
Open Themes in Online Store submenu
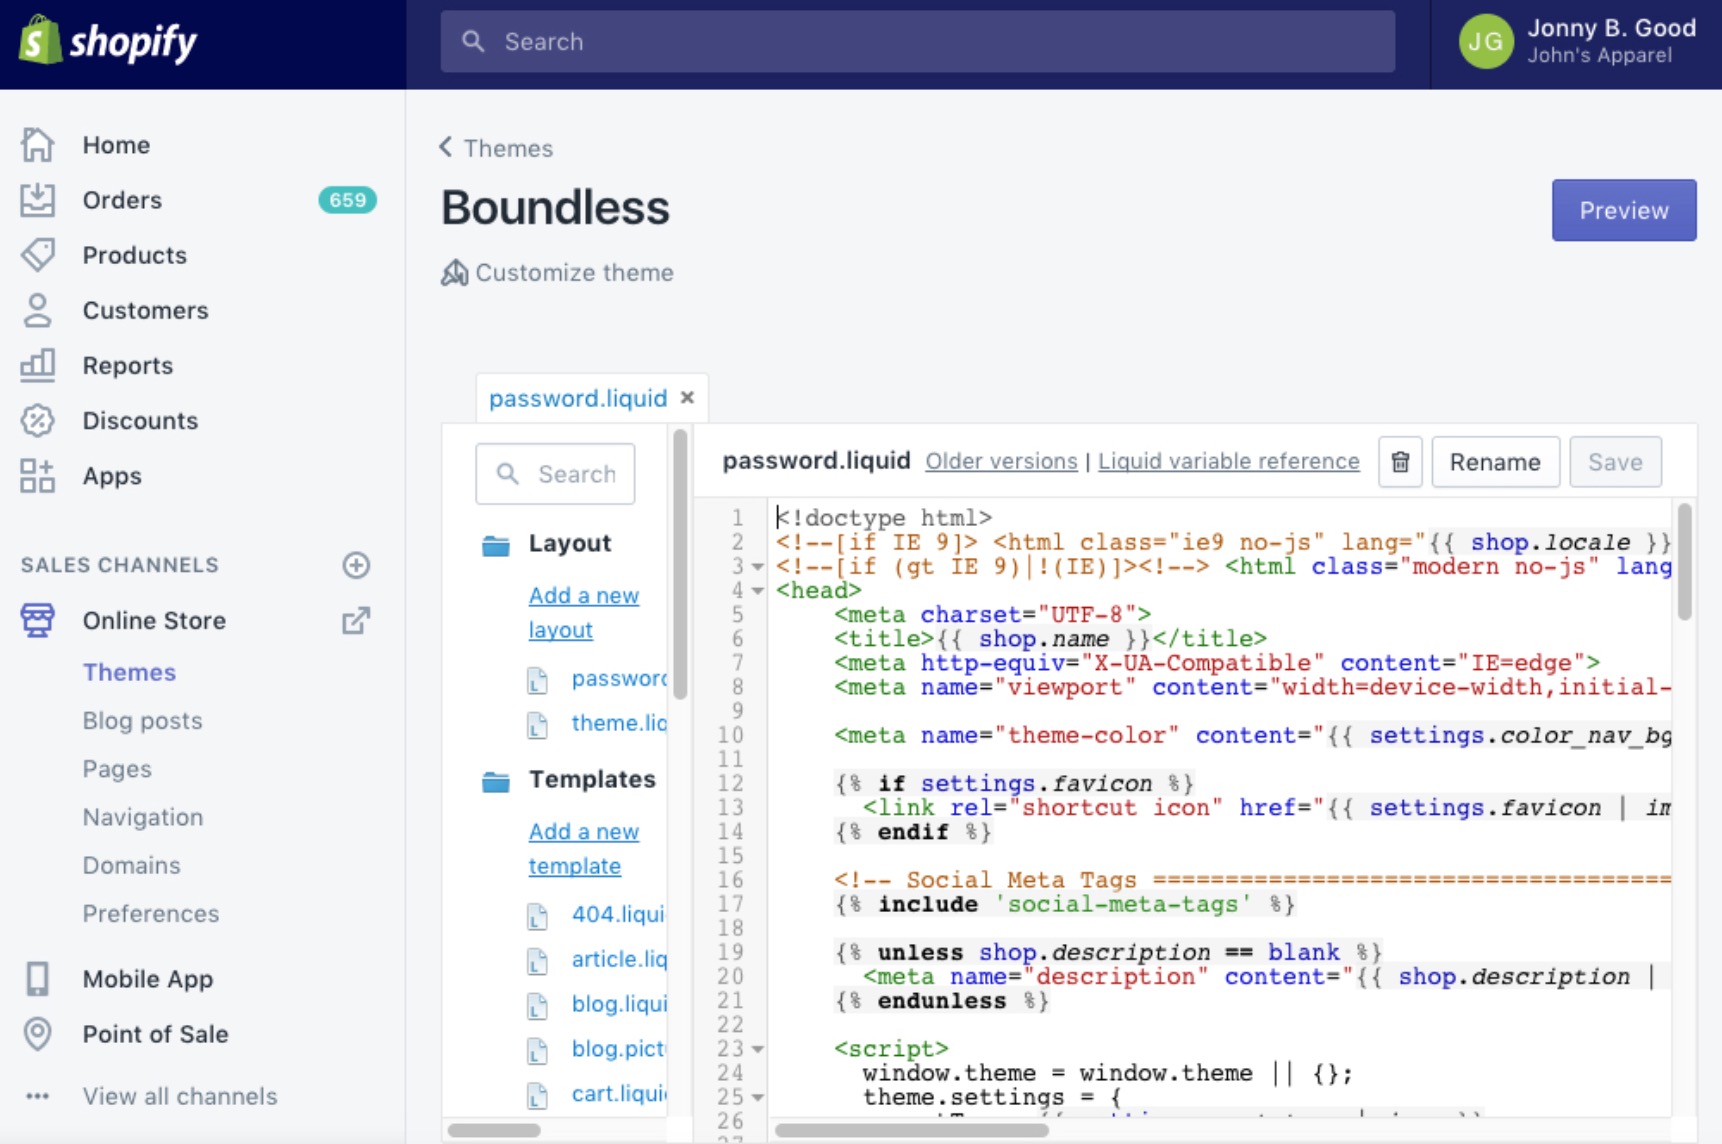[x=129, y=672]
